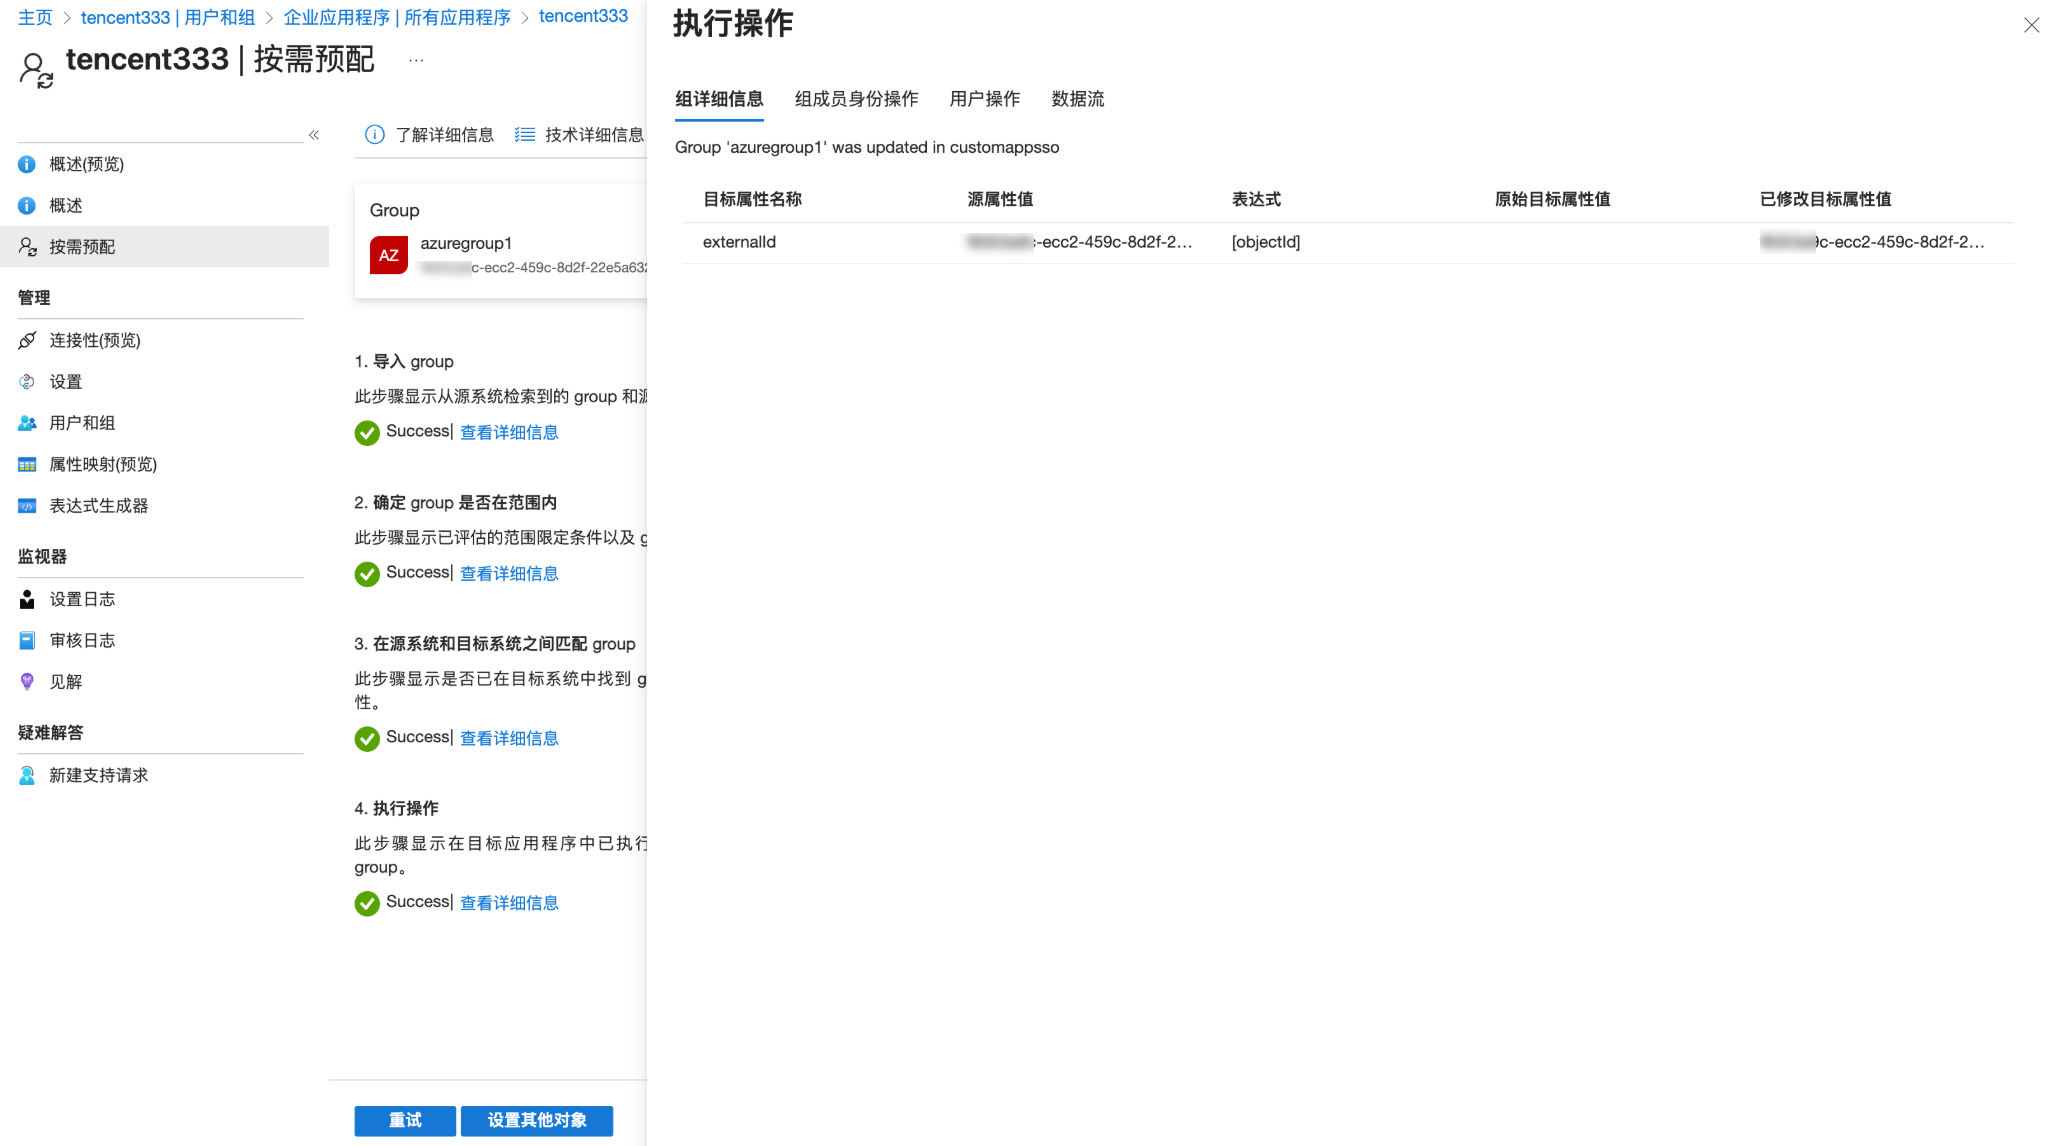Switch to 组成员身份操作 tab
Image resolution: width=2054 pixels, height=1146 pixels.
click(x=856, y=99)
